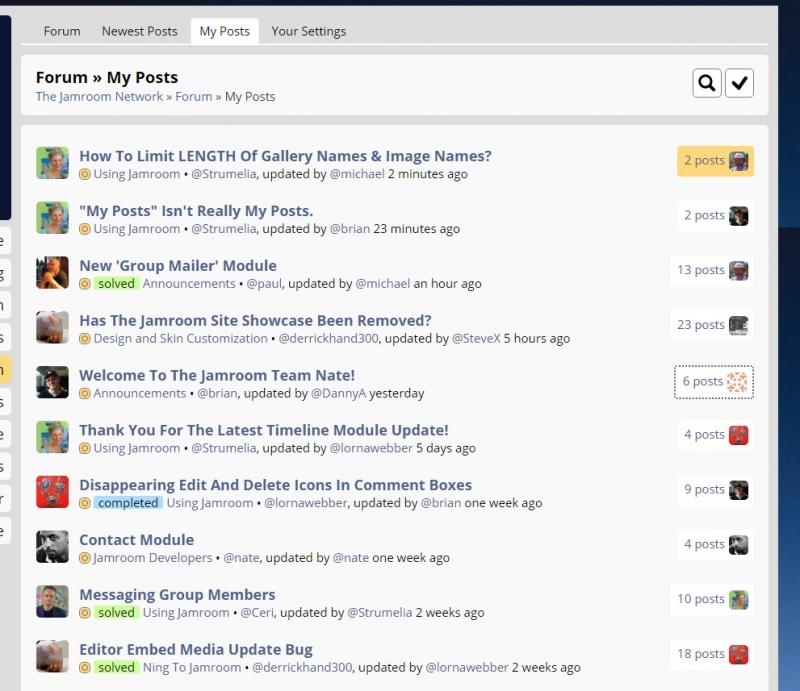Viewport: 800px width, 691px height.
Task: Switch to the Newest Posts tab
Action: [139, 31]
